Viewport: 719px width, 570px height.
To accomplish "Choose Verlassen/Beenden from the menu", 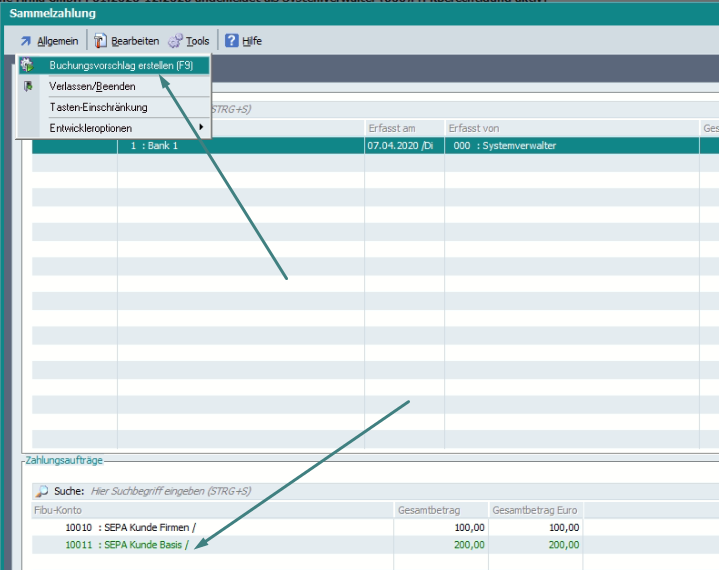I will tap(92, 86).
